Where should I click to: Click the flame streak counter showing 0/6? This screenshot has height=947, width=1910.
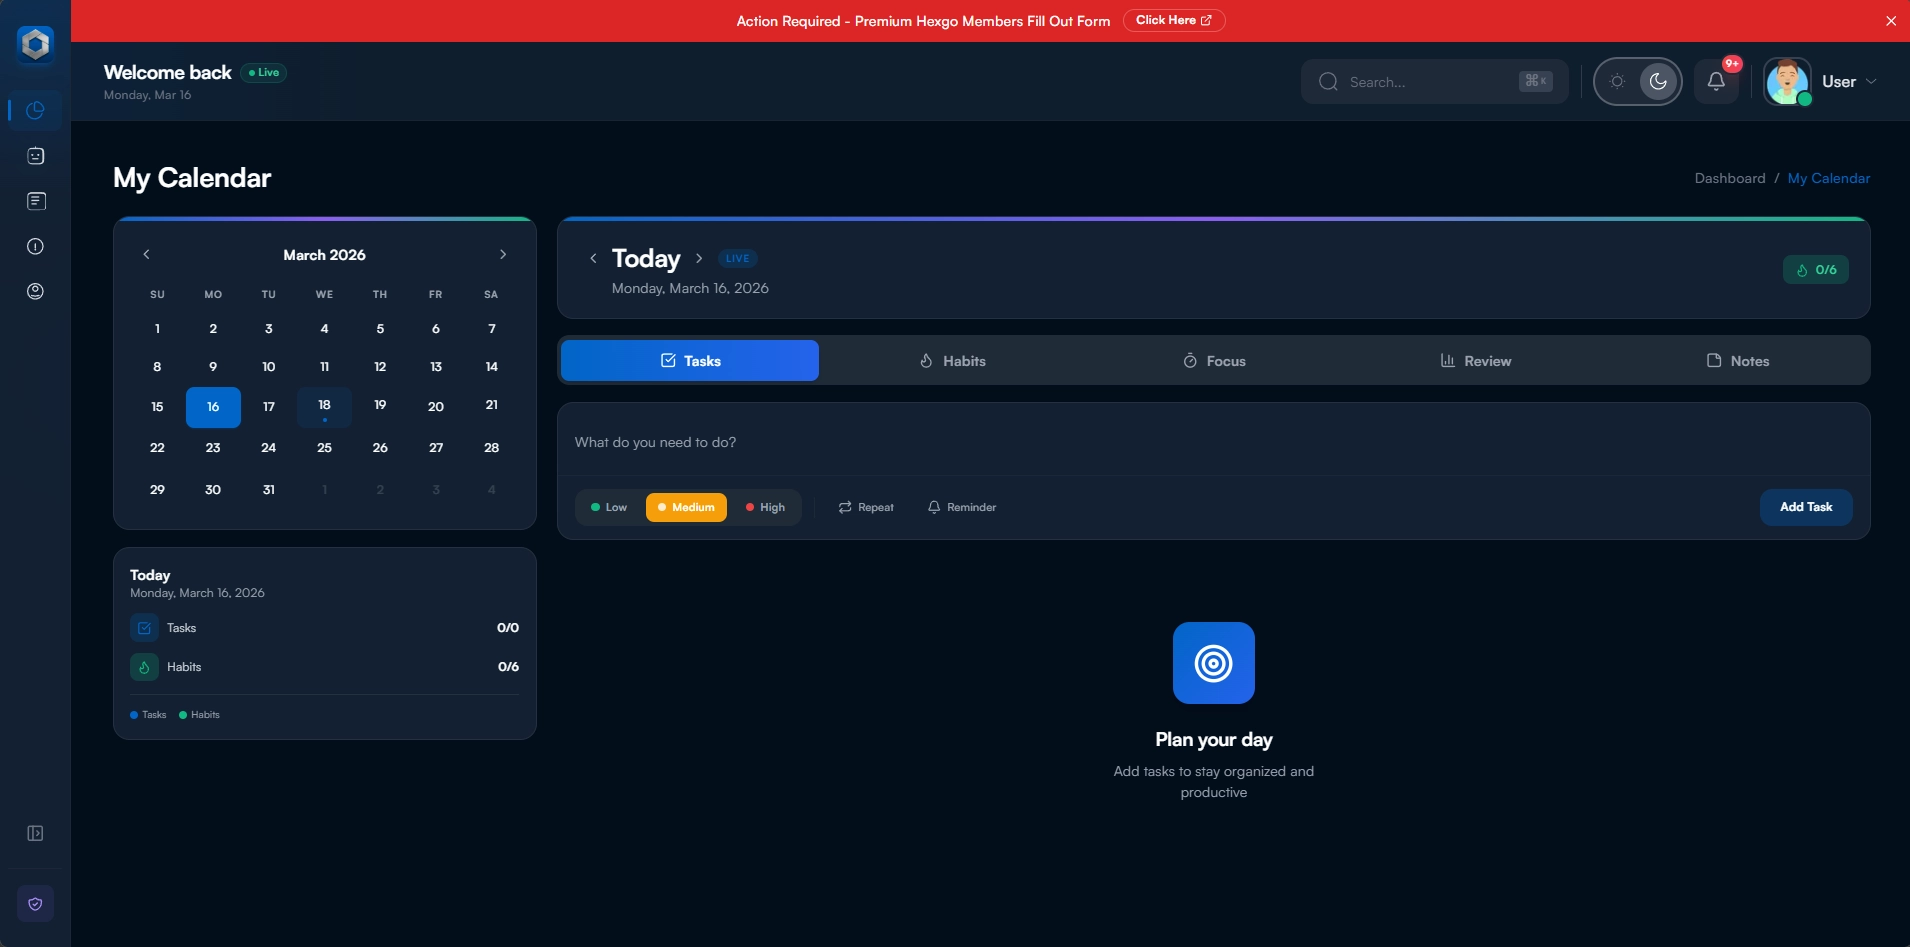tap(1816, 269)
